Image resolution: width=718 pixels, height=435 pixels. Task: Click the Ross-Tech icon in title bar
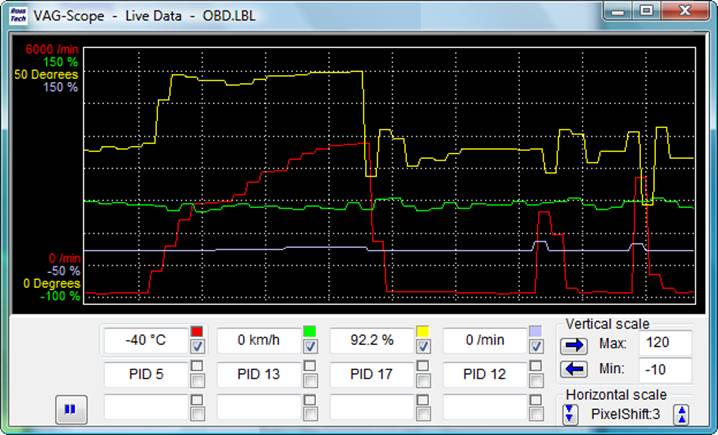(17, 16)
